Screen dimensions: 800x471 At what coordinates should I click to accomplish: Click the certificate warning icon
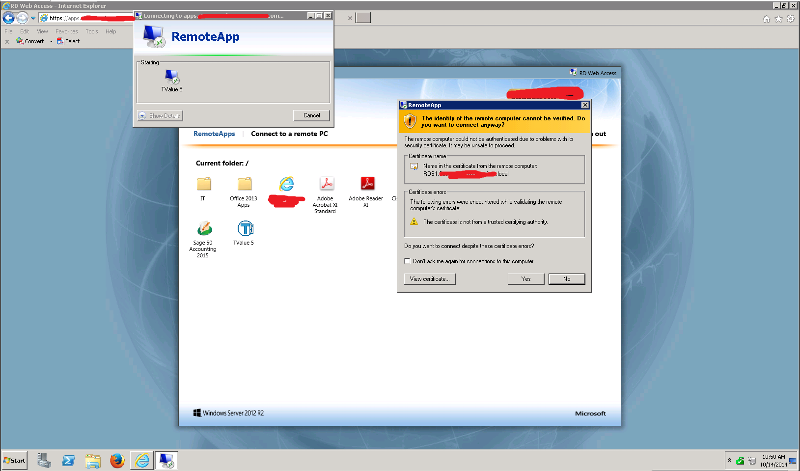414,221
